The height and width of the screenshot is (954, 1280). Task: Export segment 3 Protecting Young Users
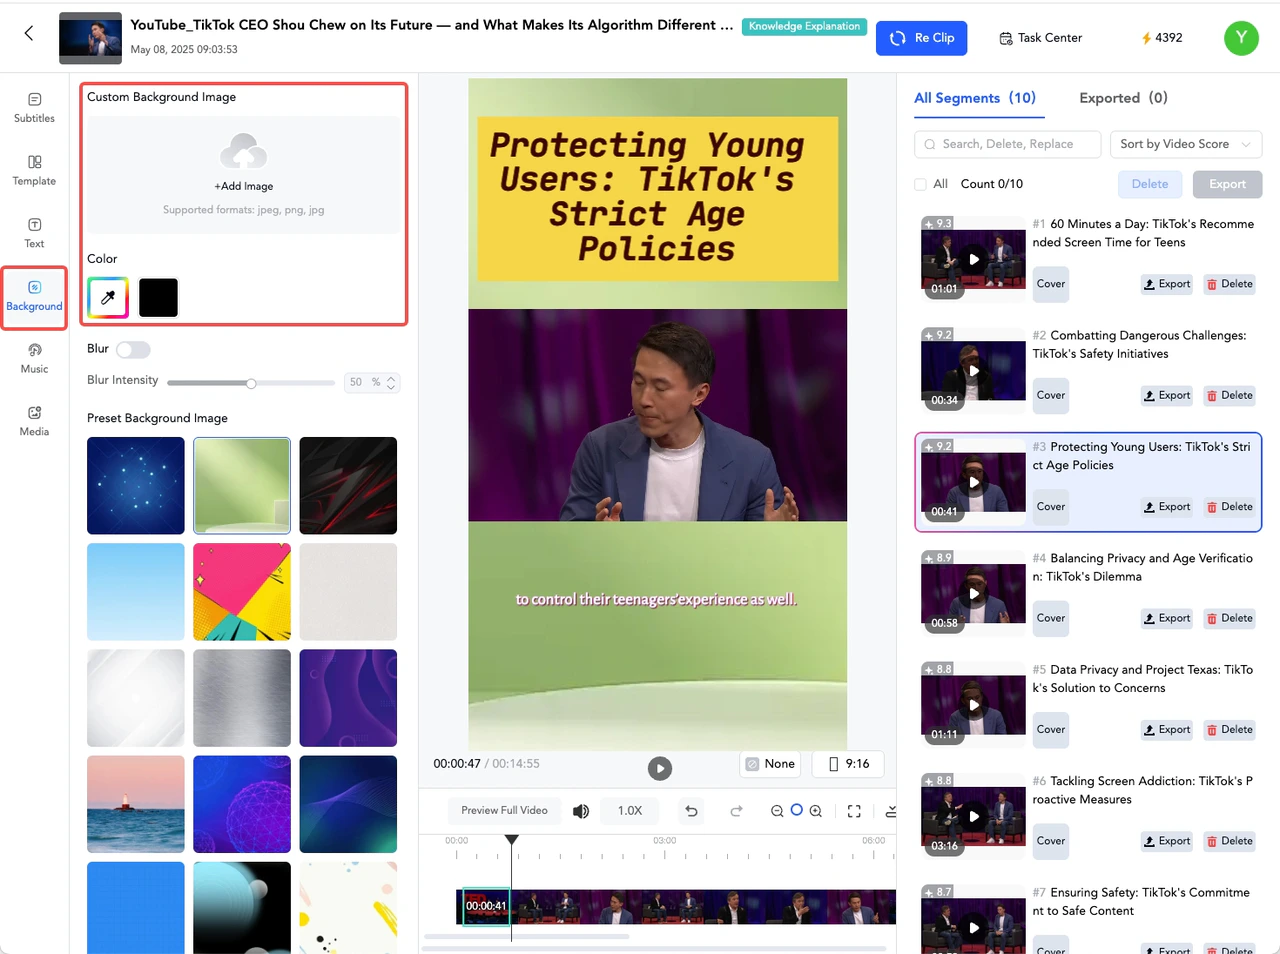point(1167,507)
